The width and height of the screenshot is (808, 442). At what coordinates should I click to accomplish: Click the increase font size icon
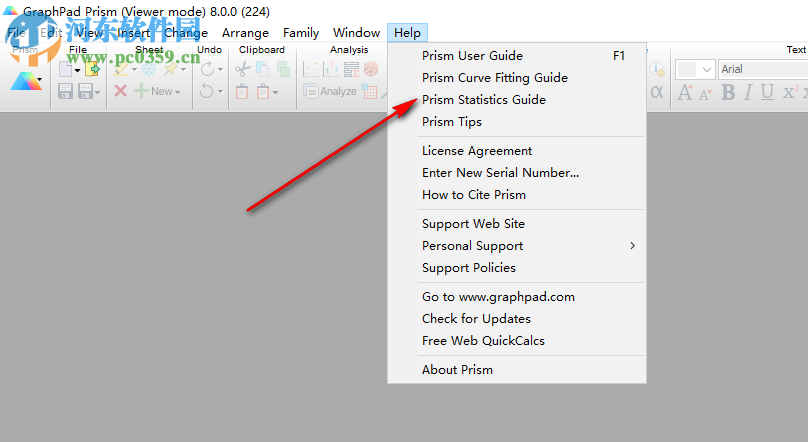tap(685, 92)
